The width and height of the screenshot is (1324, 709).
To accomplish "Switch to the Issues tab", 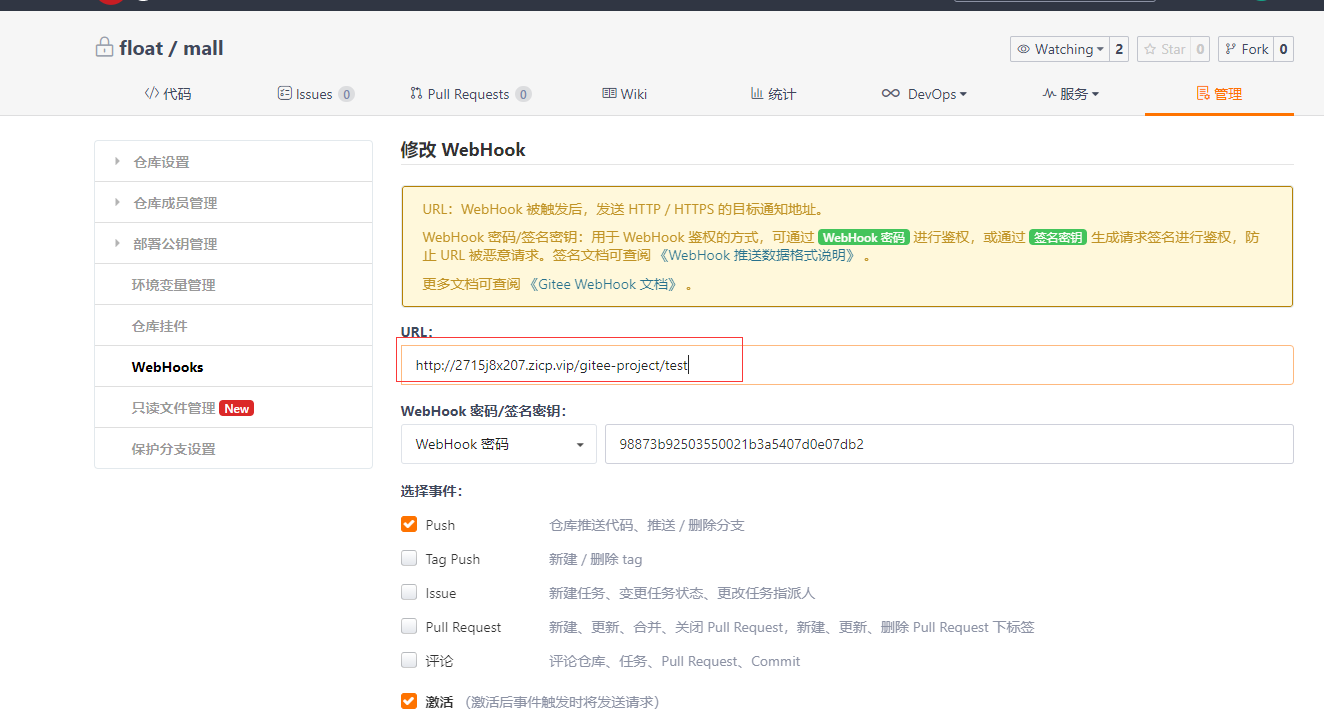I will pos(315,94).
